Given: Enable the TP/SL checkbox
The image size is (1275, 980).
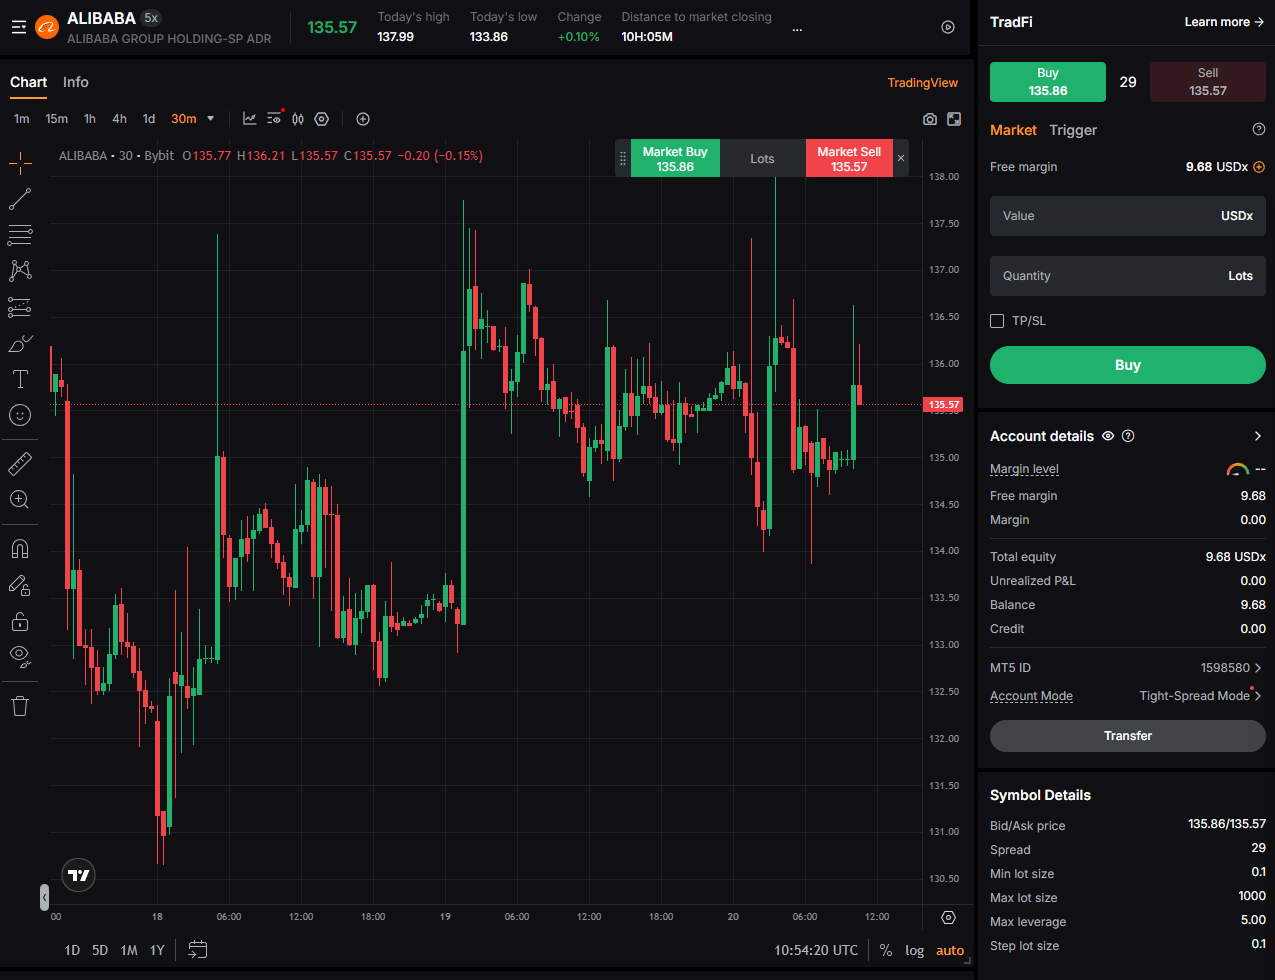Looking at the screenshot, I should point(997,321).
